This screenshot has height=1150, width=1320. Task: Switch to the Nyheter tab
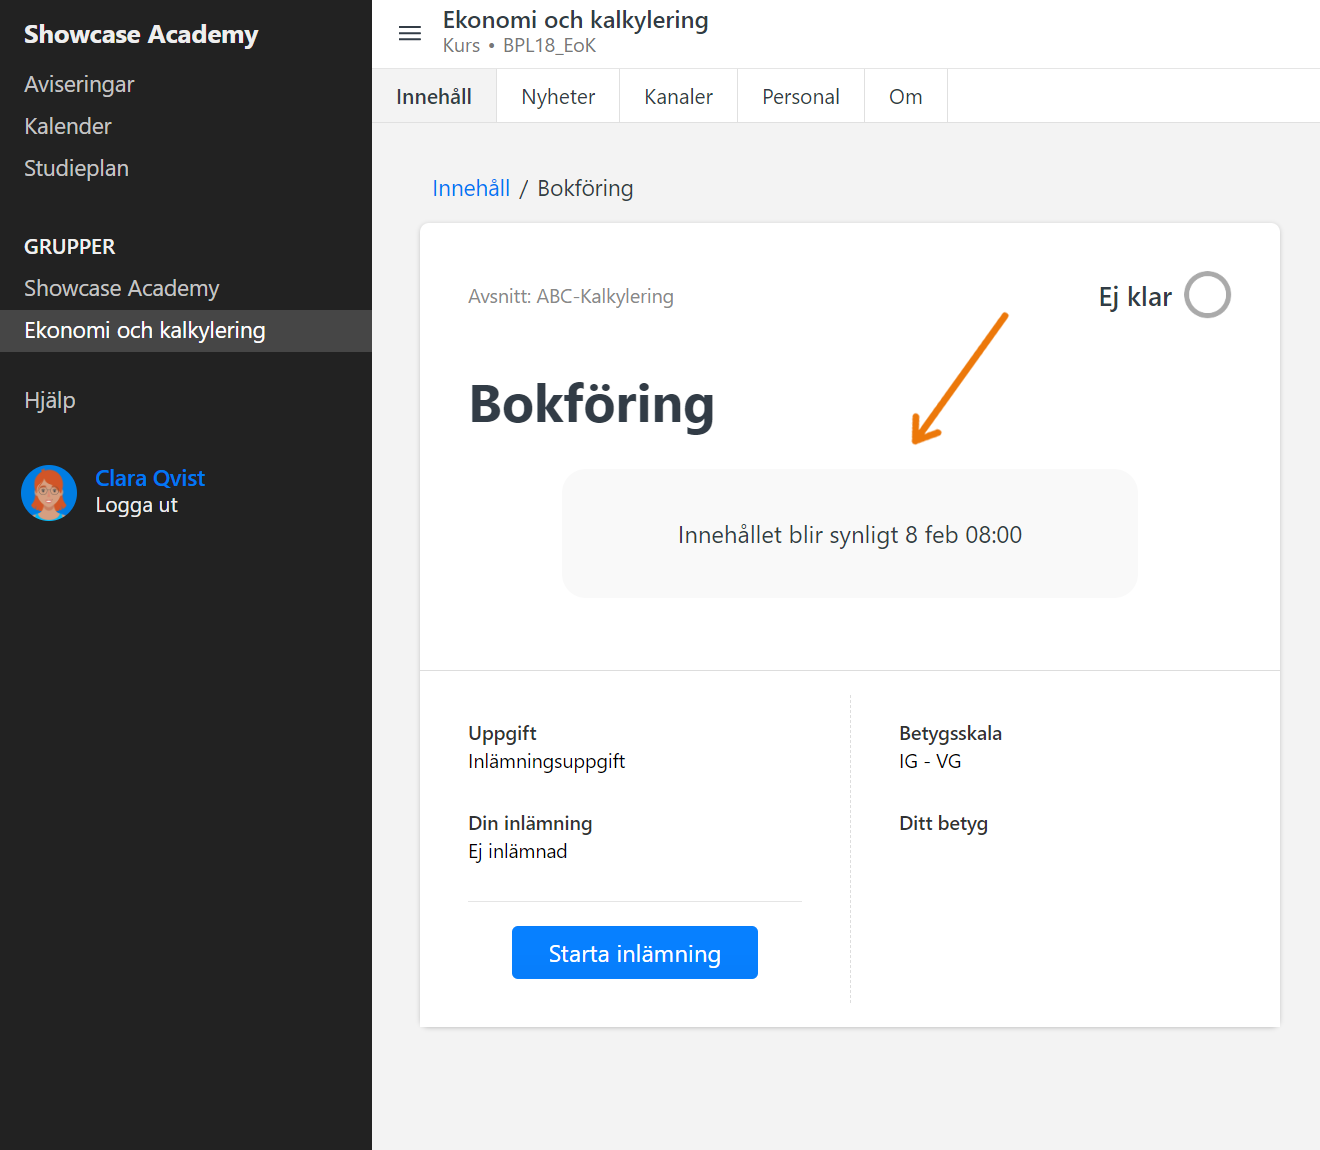(x=557, y=96)
